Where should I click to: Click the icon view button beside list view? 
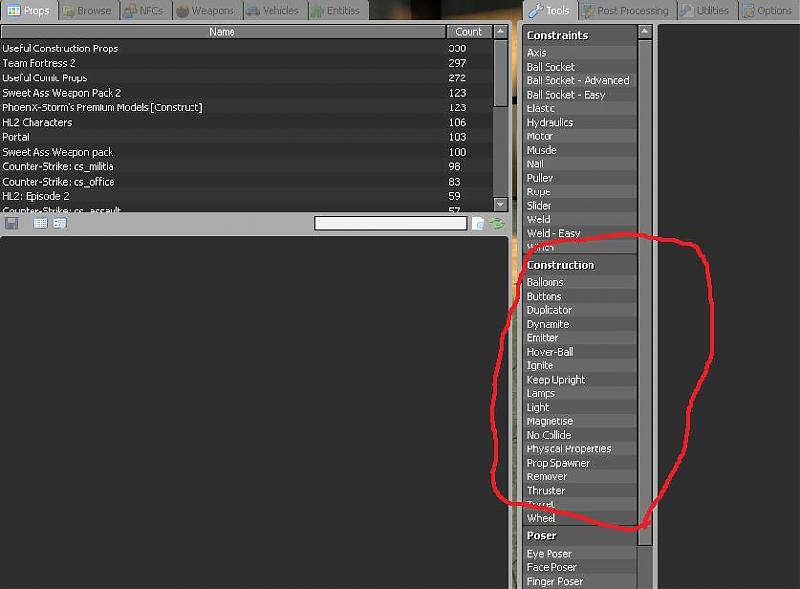pos(59,223)
